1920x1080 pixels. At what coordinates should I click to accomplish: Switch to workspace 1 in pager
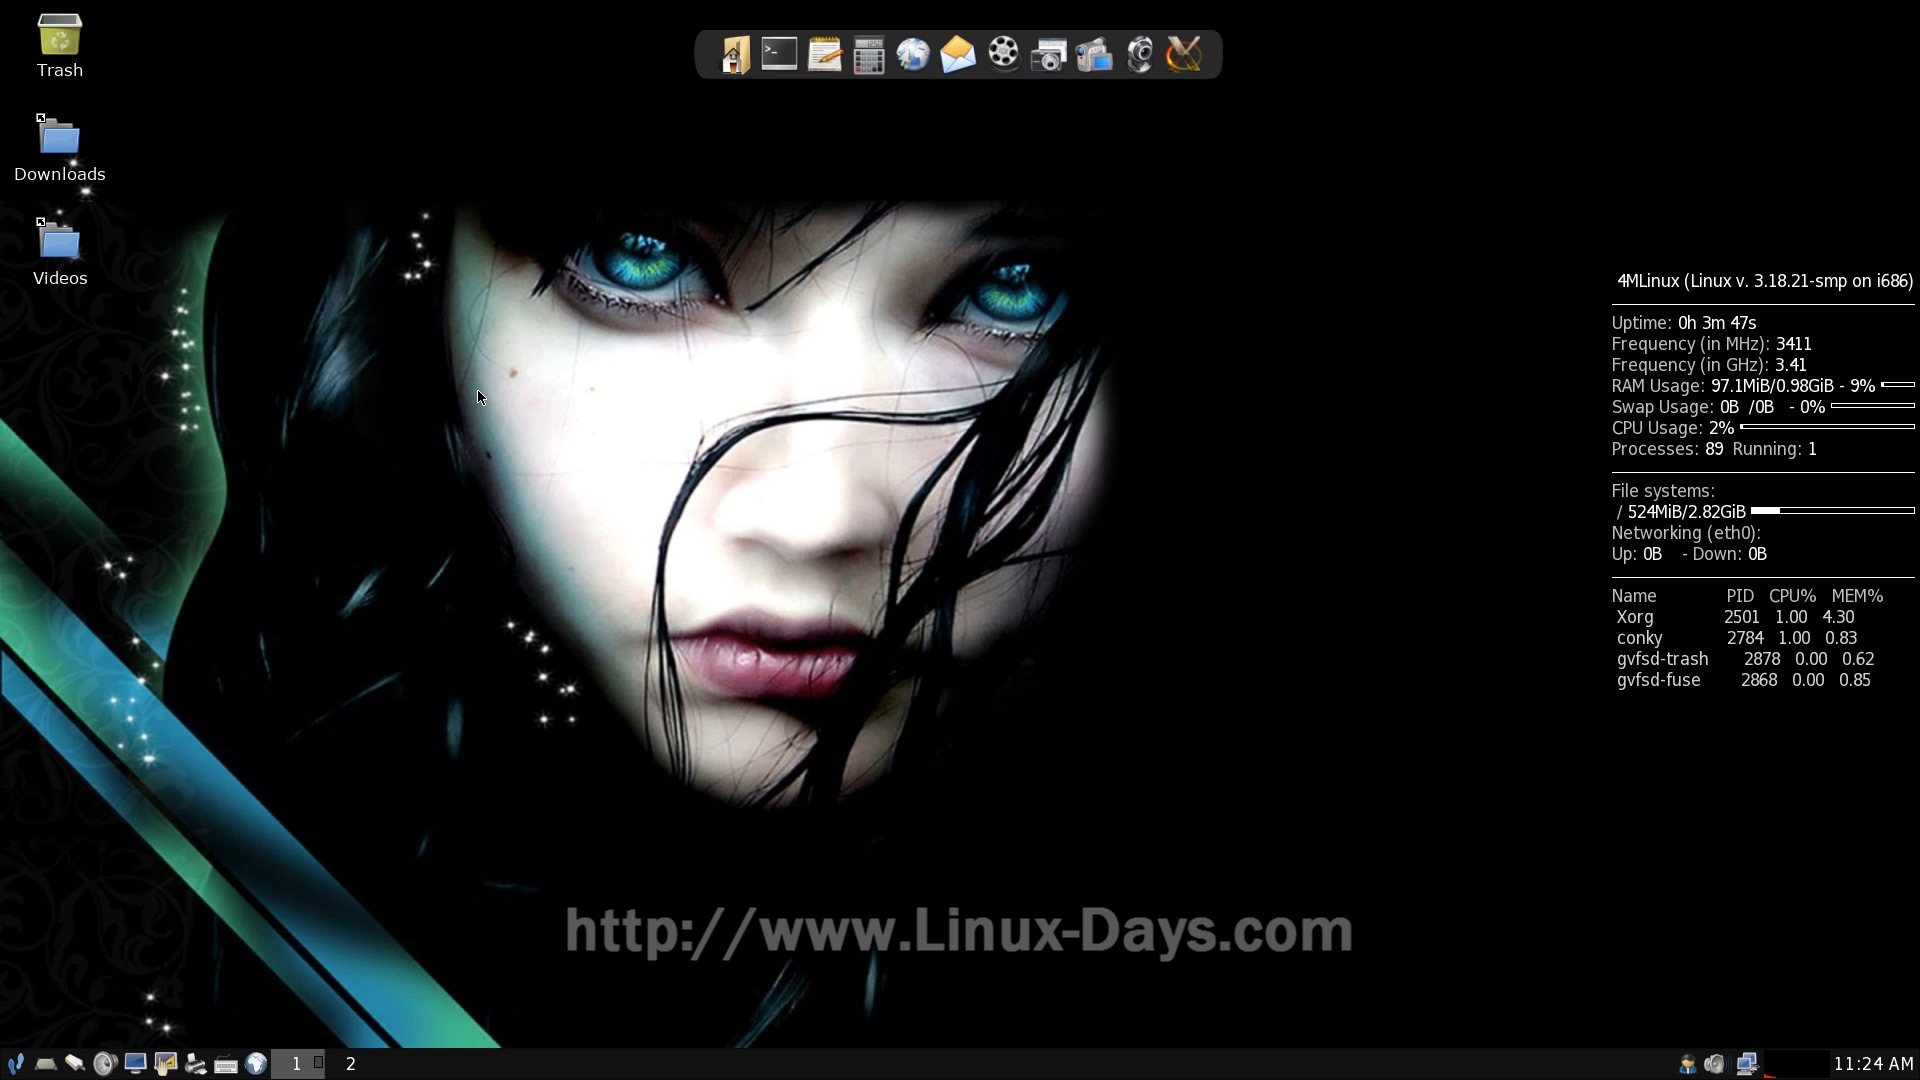[297, 1064]
